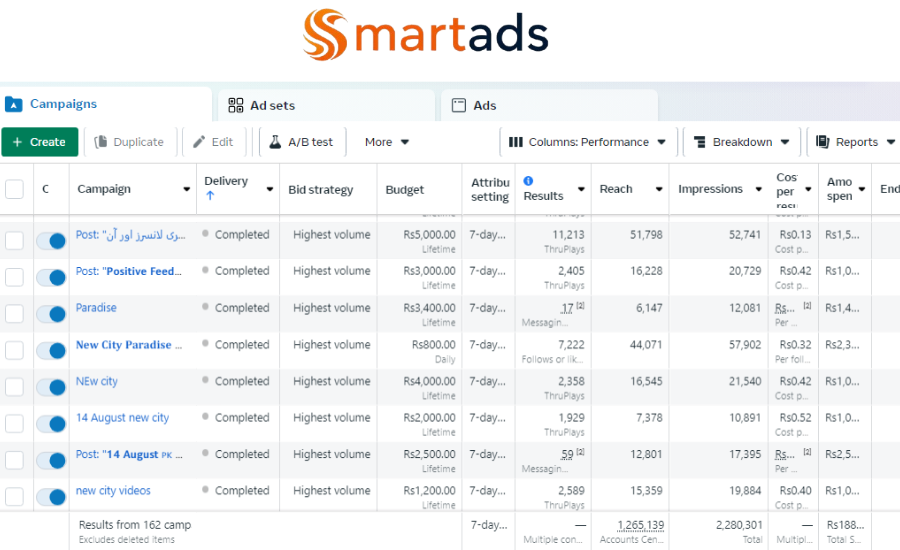Click the Results info icon

pos(529,181)
